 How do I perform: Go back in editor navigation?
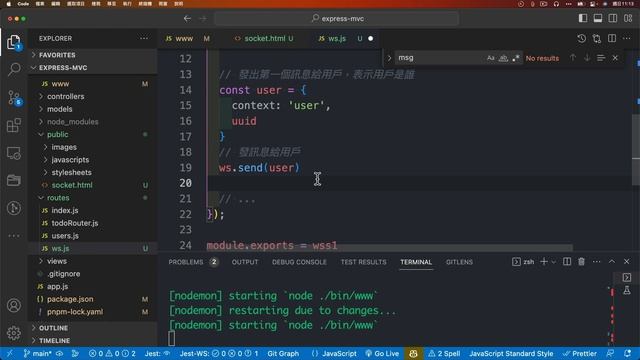pos(187,18)
